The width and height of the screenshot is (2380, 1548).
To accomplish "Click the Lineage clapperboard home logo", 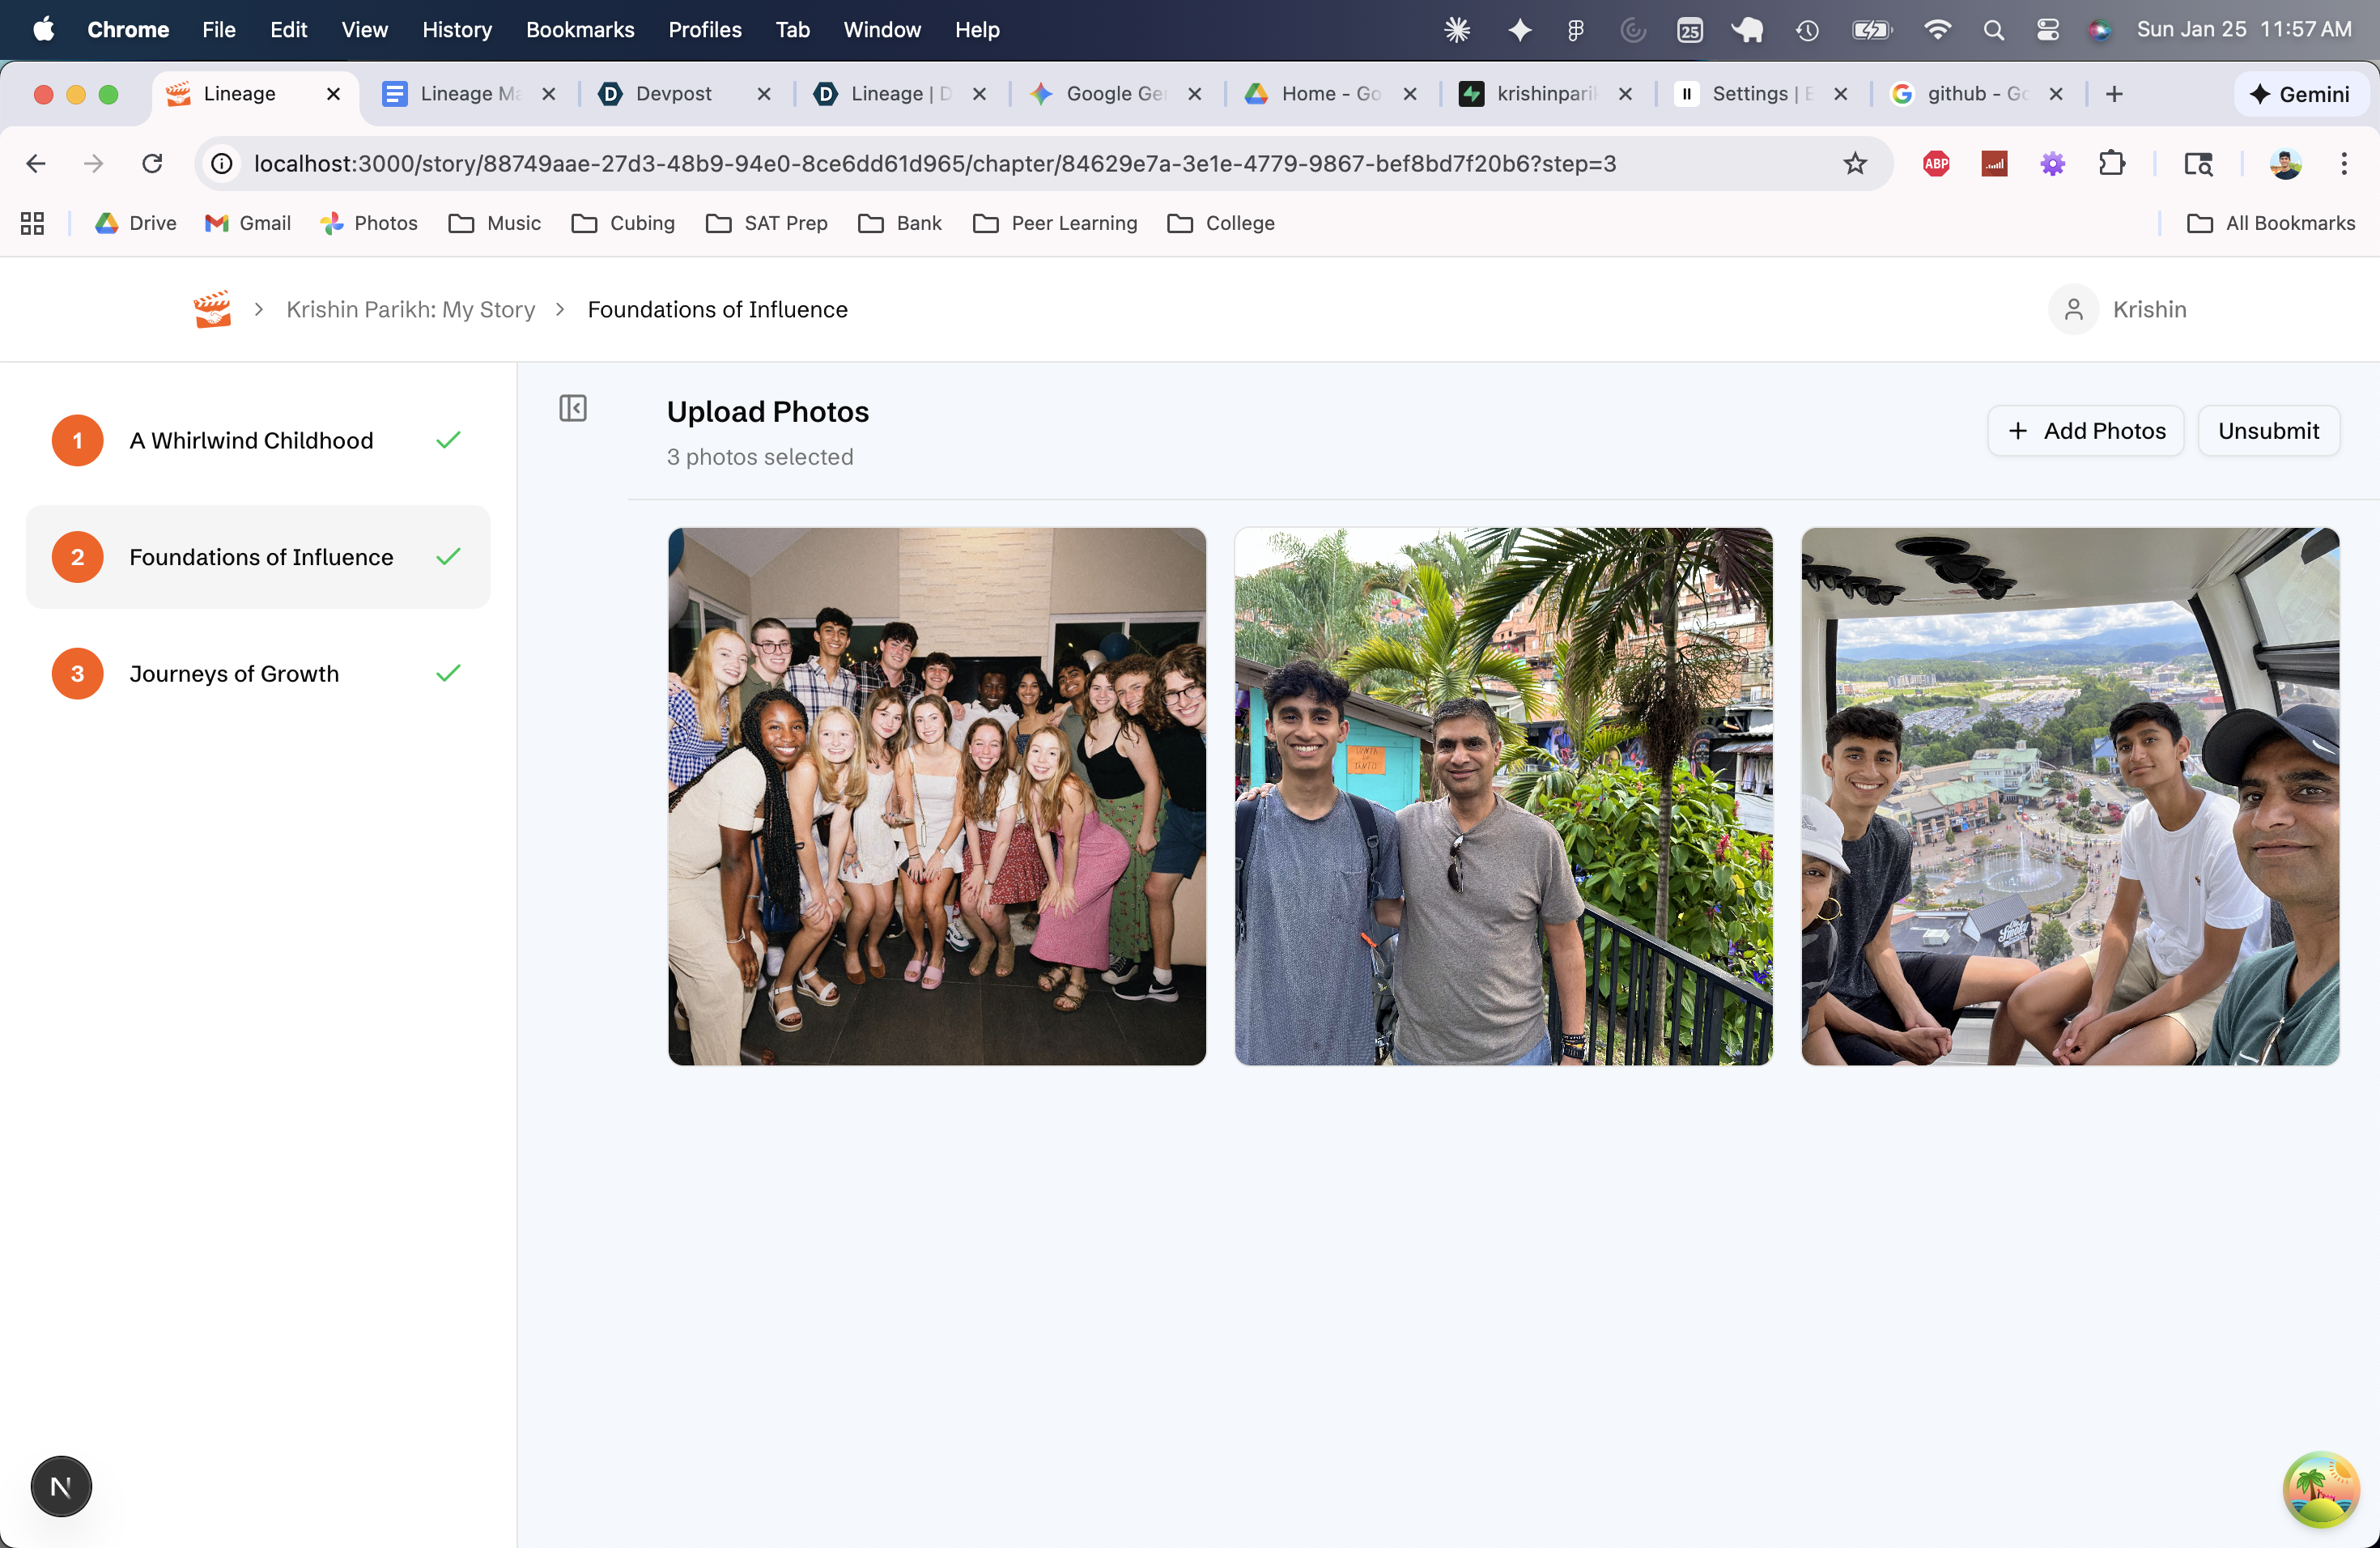I will click(212, 309).
